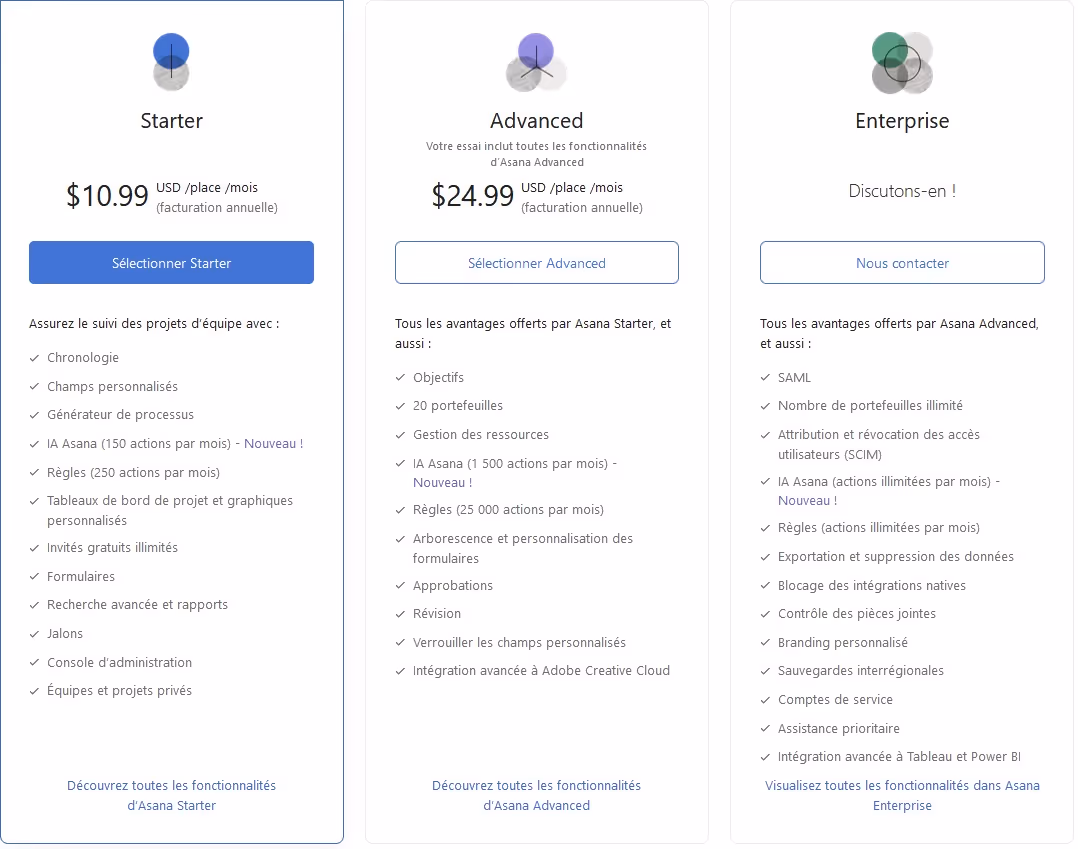Open Découvrez toutes les fonctionnalités d'Asana Advanced link
This screenshot has width=1078, height=849.
(x=536, y=795)
